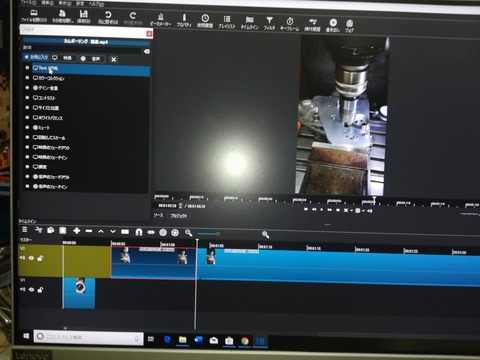The width and height of the screenshot is (480, 360).
Task: Click the Save icon in the toolbar
Action: click(84, 17)
